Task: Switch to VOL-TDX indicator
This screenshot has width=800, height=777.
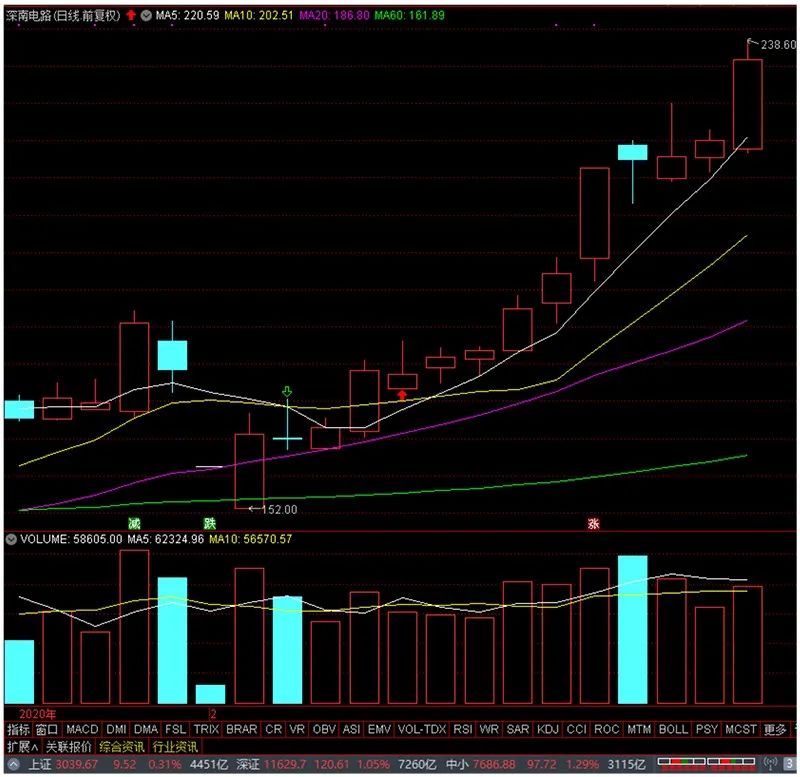Action: (422, 730)
